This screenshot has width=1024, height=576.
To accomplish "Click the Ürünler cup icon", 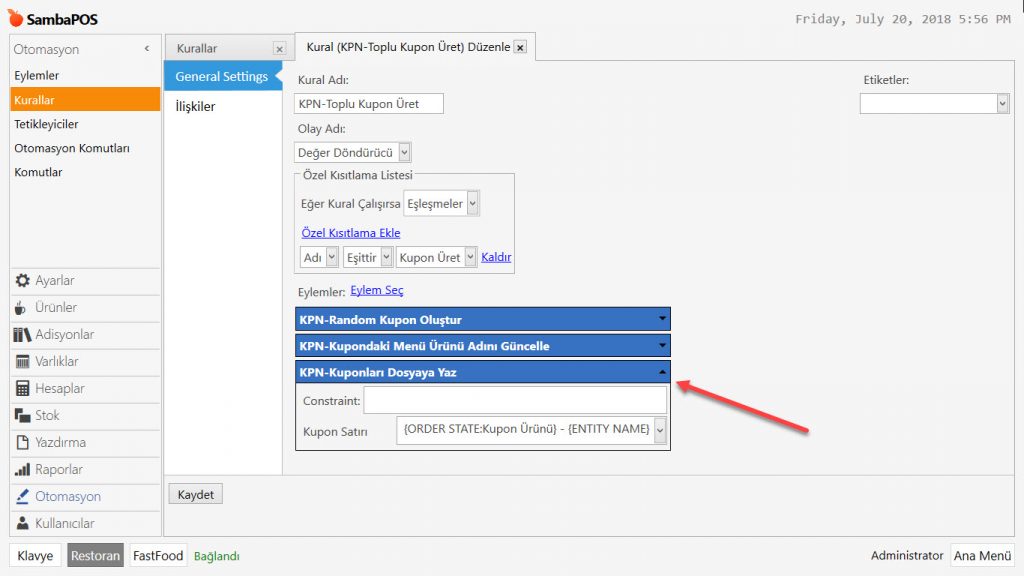I will coord(22,308).
